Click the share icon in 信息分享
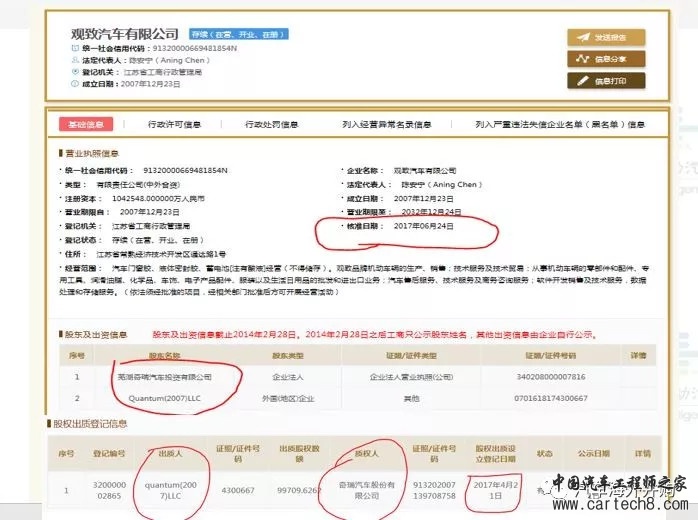The width and height of the screenshot is (698, 520). 584,59
